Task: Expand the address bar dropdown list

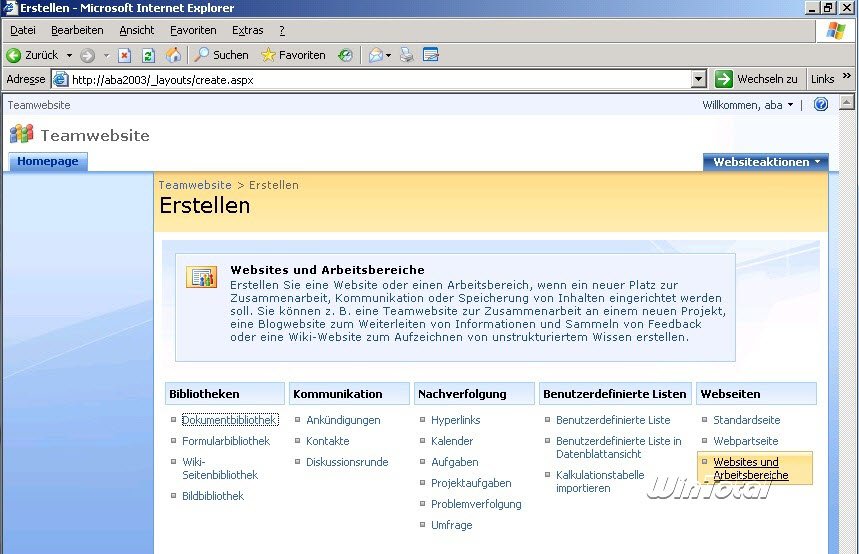Action: [698, 79]
